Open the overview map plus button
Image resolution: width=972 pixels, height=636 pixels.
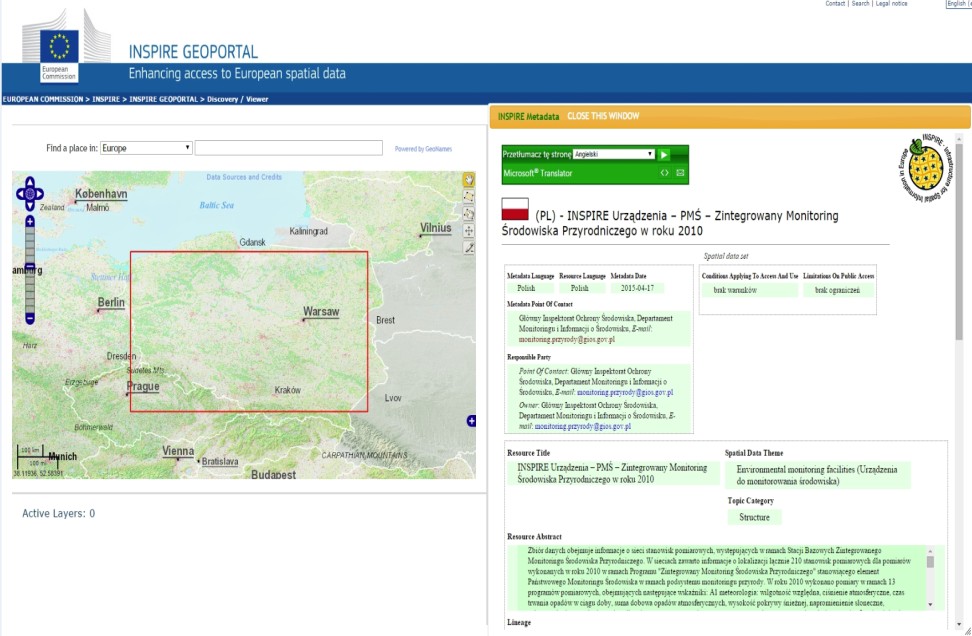click(471, 421)
